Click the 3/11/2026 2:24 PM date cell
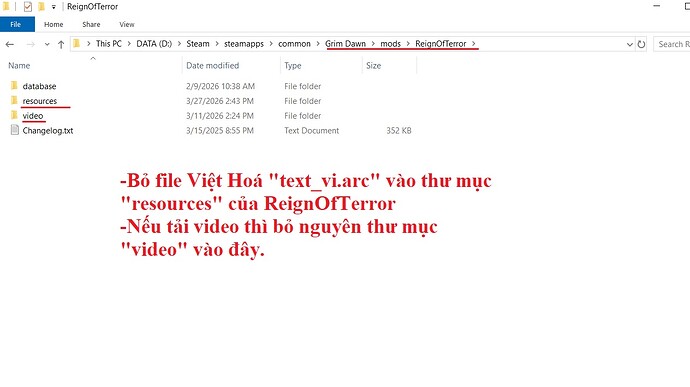This screenshot has height=387, width=690. click(220, 116)
